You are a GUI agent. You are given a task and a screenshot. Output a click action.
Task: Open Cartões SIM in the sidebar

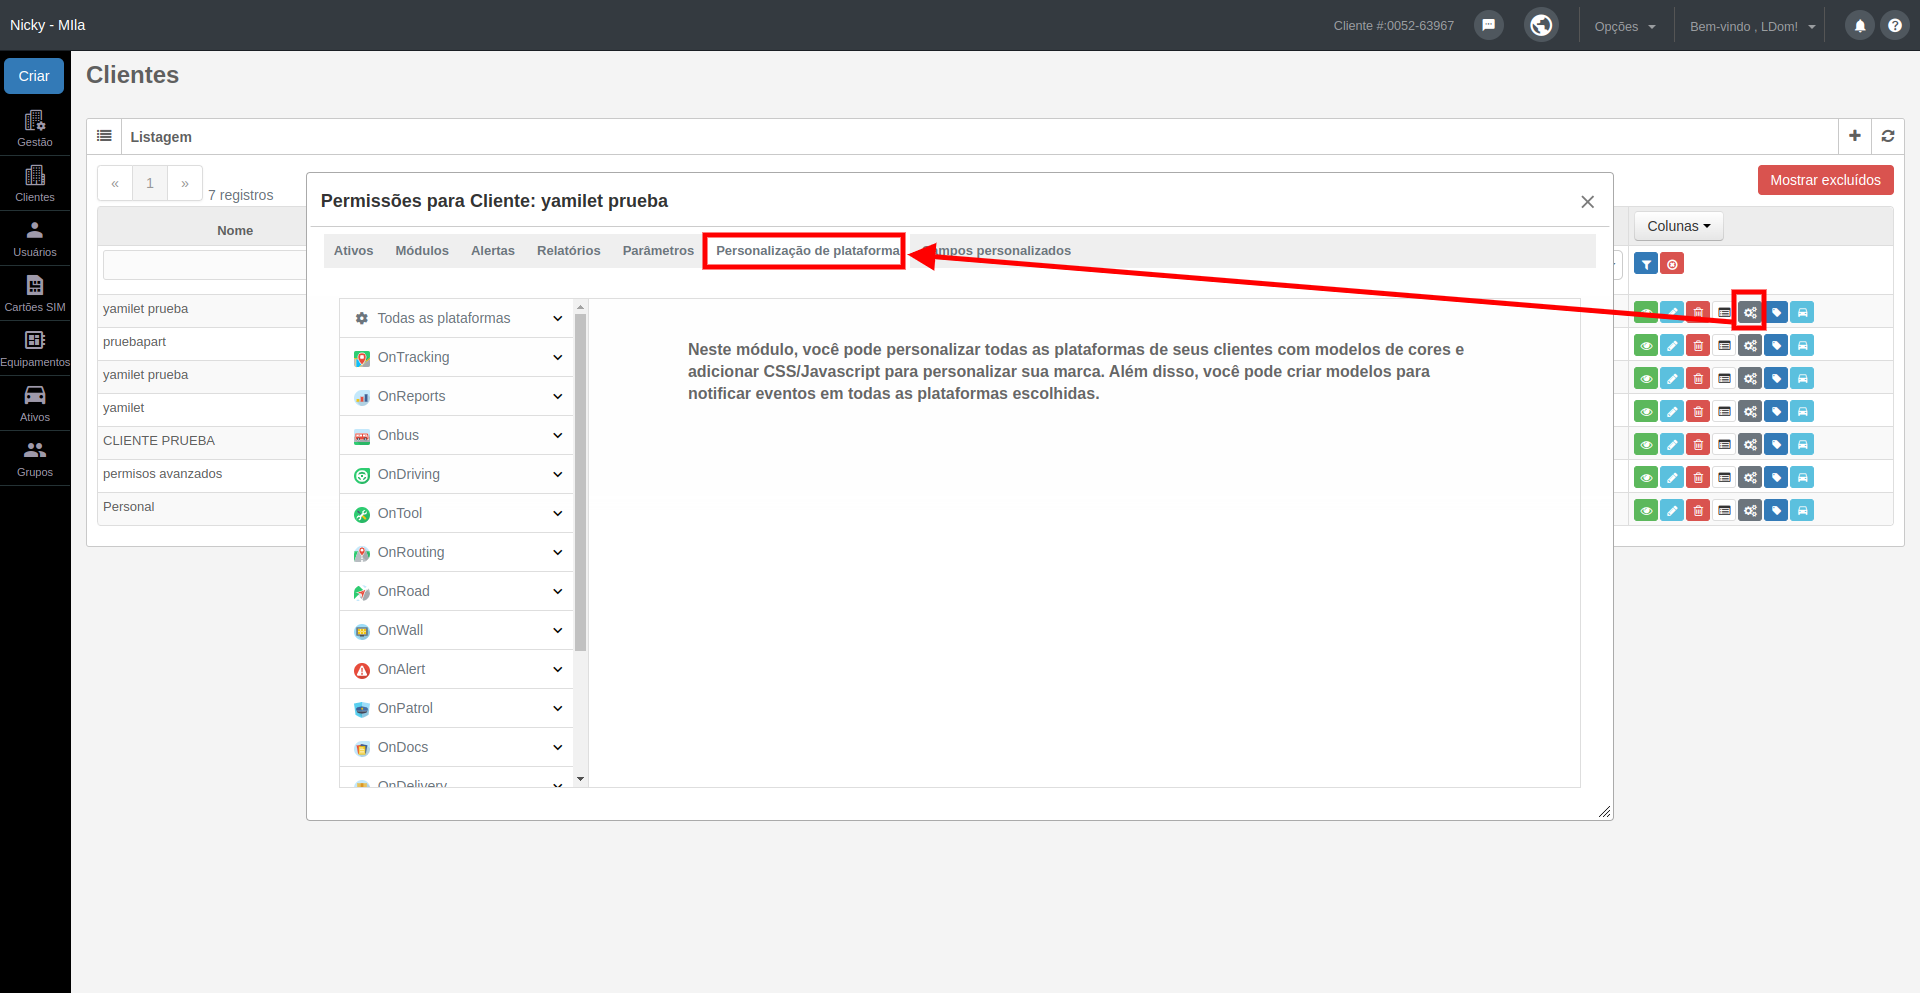(x=35, y=293)
